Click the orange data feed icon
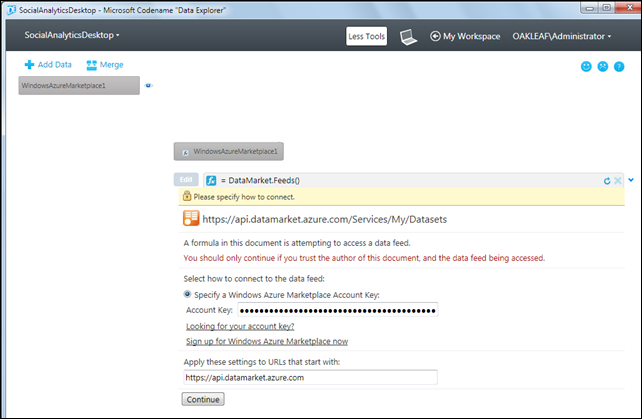The image size is (642, 419). tap(191, 218)
